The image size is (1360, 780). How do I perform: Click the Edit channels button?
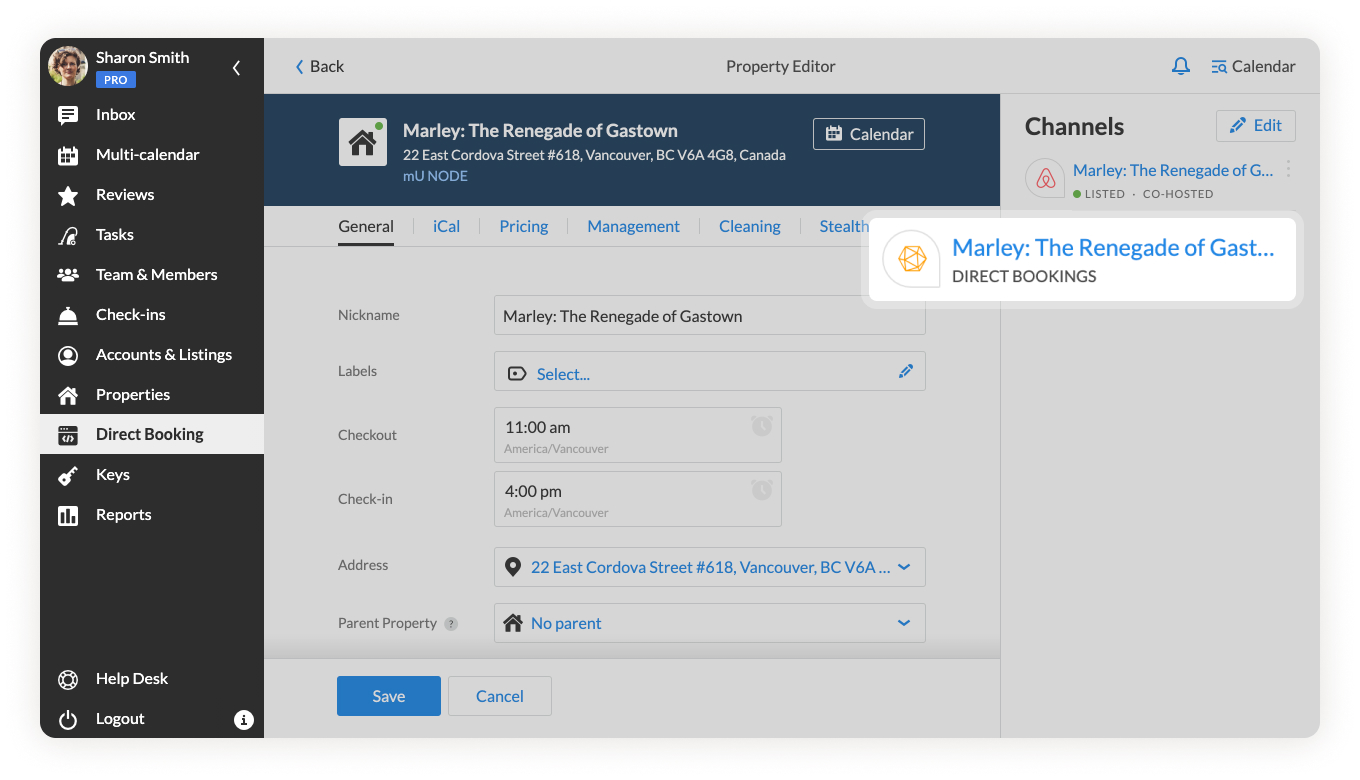pos(1255,126)
